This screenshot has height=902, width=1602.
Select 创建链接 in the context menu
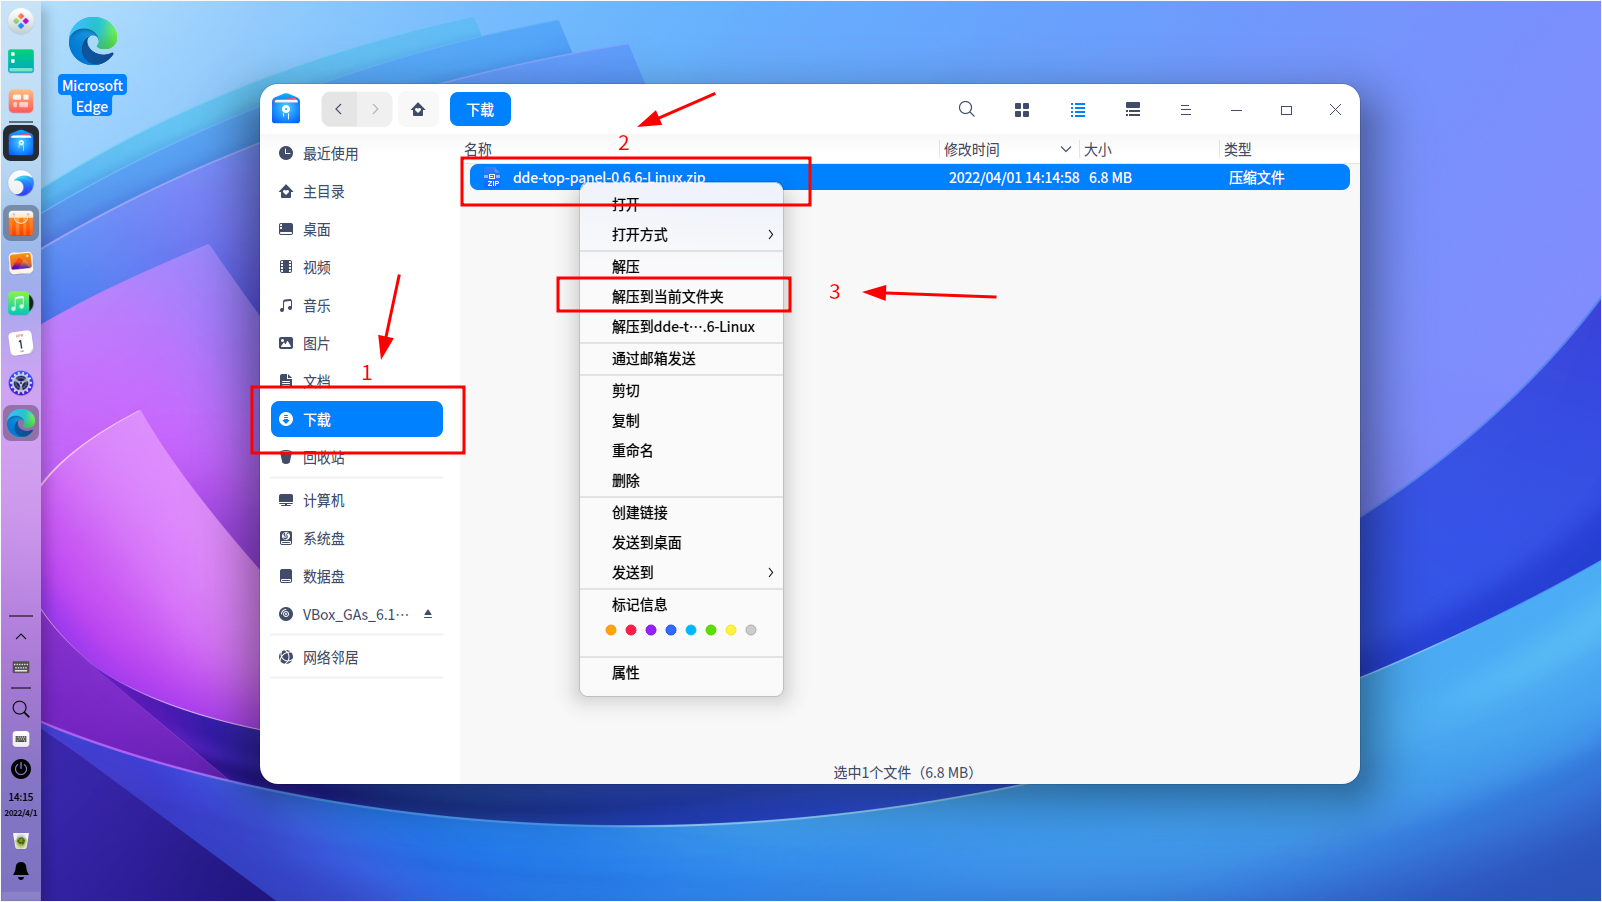tap(681, 513)
